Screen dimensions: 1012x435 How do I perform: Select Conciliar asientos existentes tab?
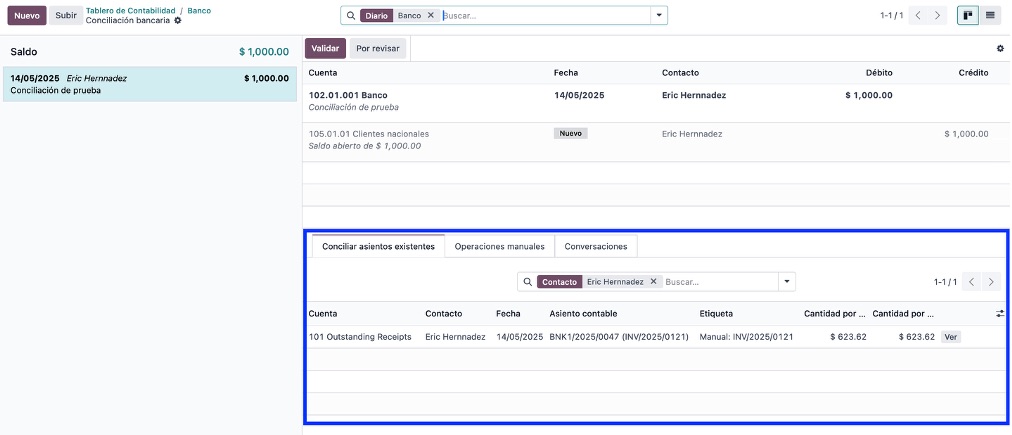tap(378, 247)
